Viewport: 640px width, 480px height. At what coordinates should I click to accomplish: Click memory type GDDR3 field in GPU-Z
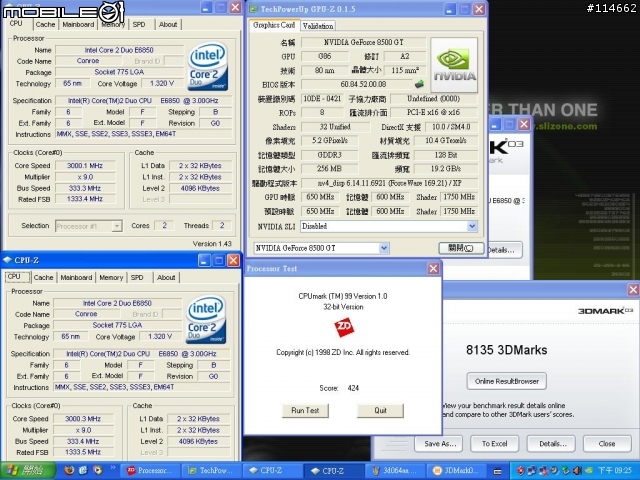pyautogui.click(x=329, y=155)
